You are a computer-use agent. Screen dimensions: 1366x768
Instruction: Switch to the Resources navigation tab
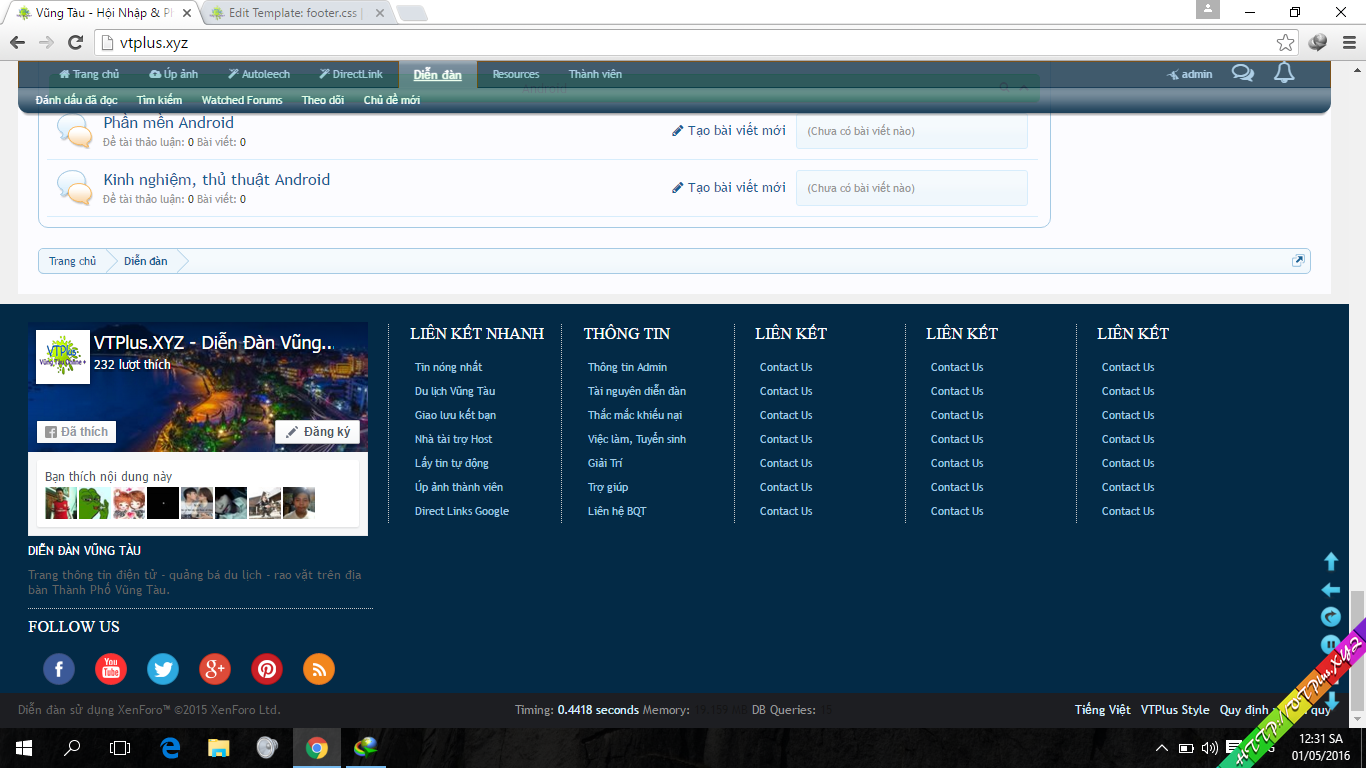point(515,74)
